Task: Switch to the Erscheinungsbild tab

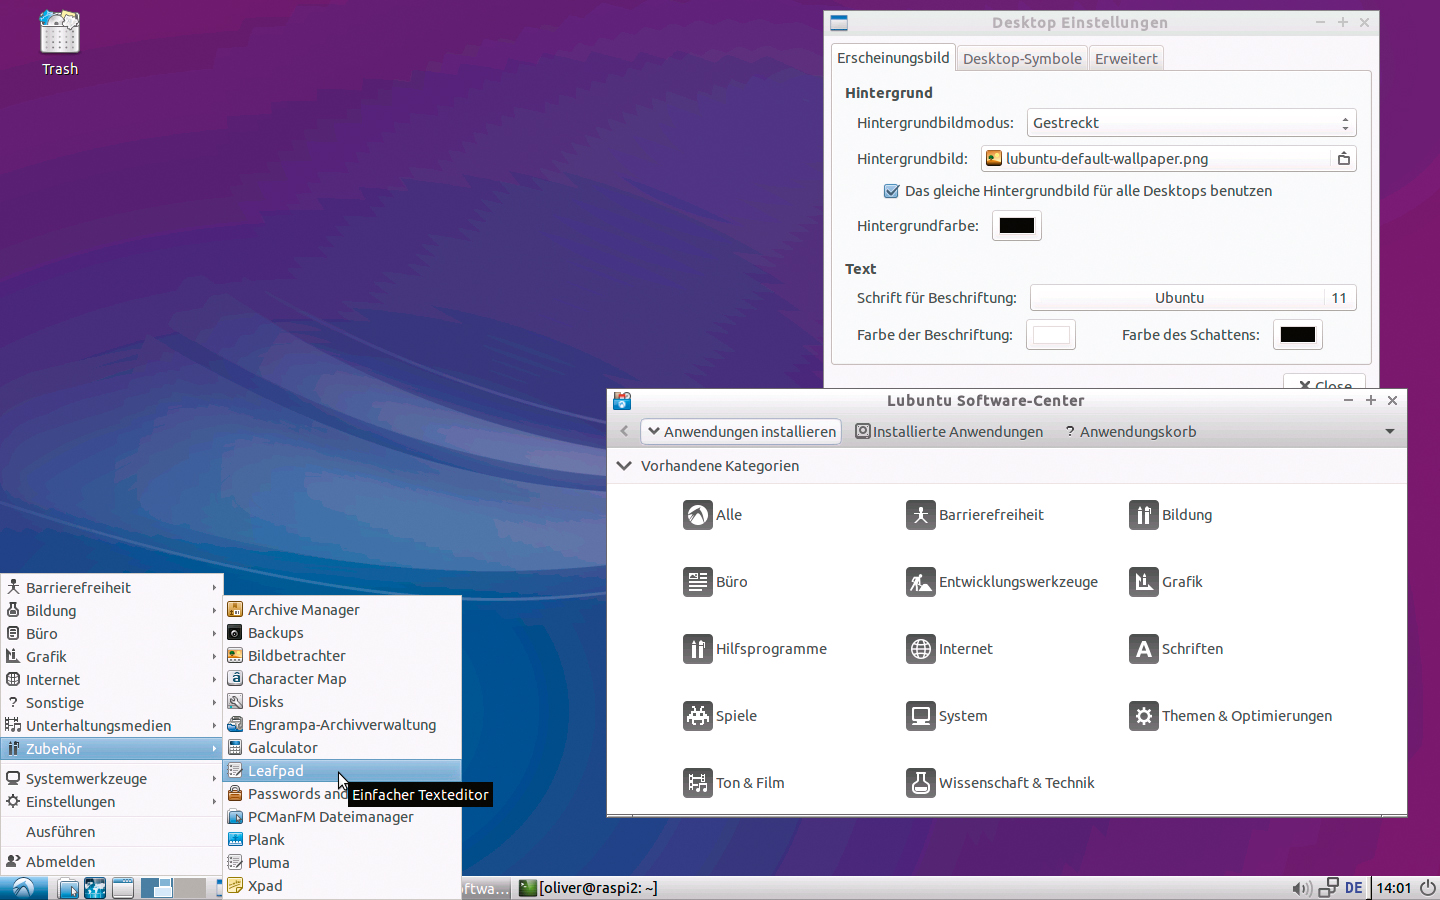Action: 893,58
